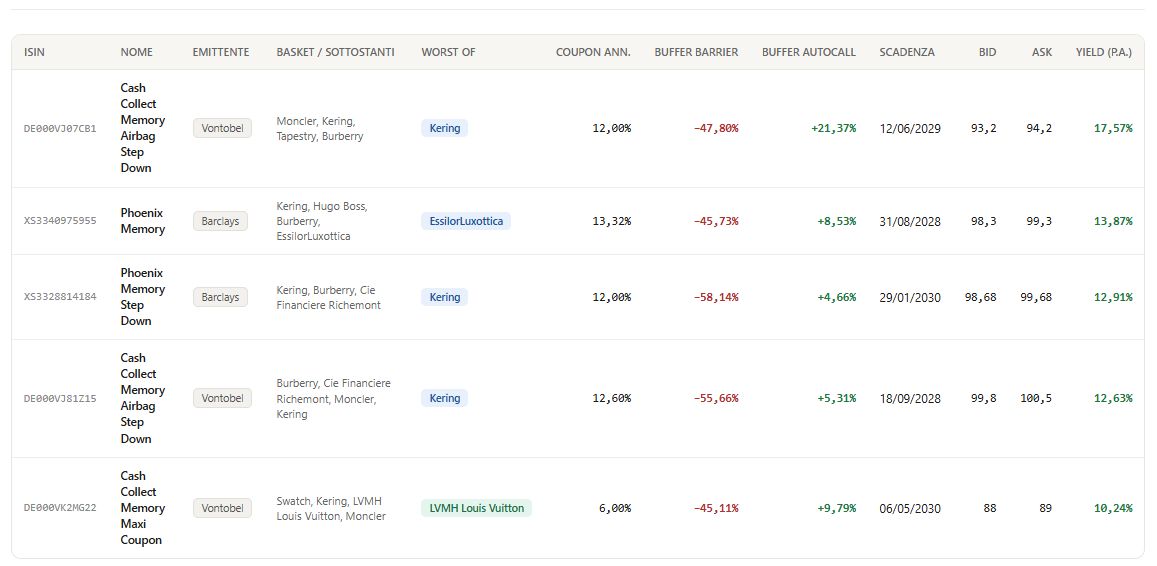Click buffer autocall value +4,66%
The image size is (1157, 566).
click(837, 297)
